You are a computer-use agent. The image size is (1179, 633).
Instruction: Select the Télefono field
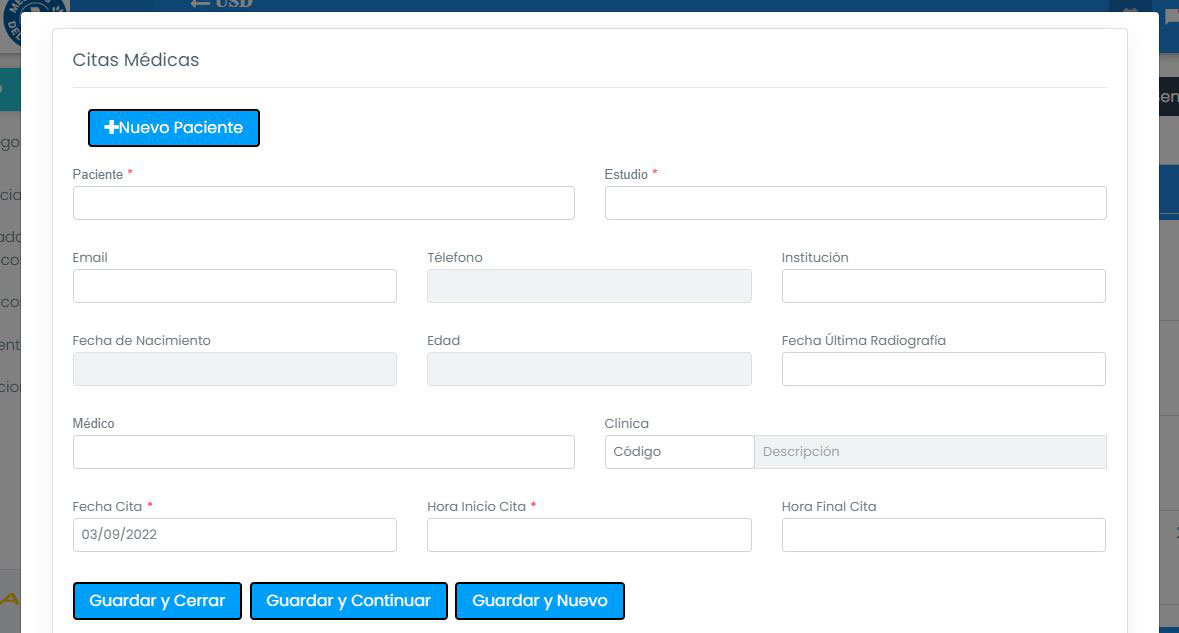point(589,286)
